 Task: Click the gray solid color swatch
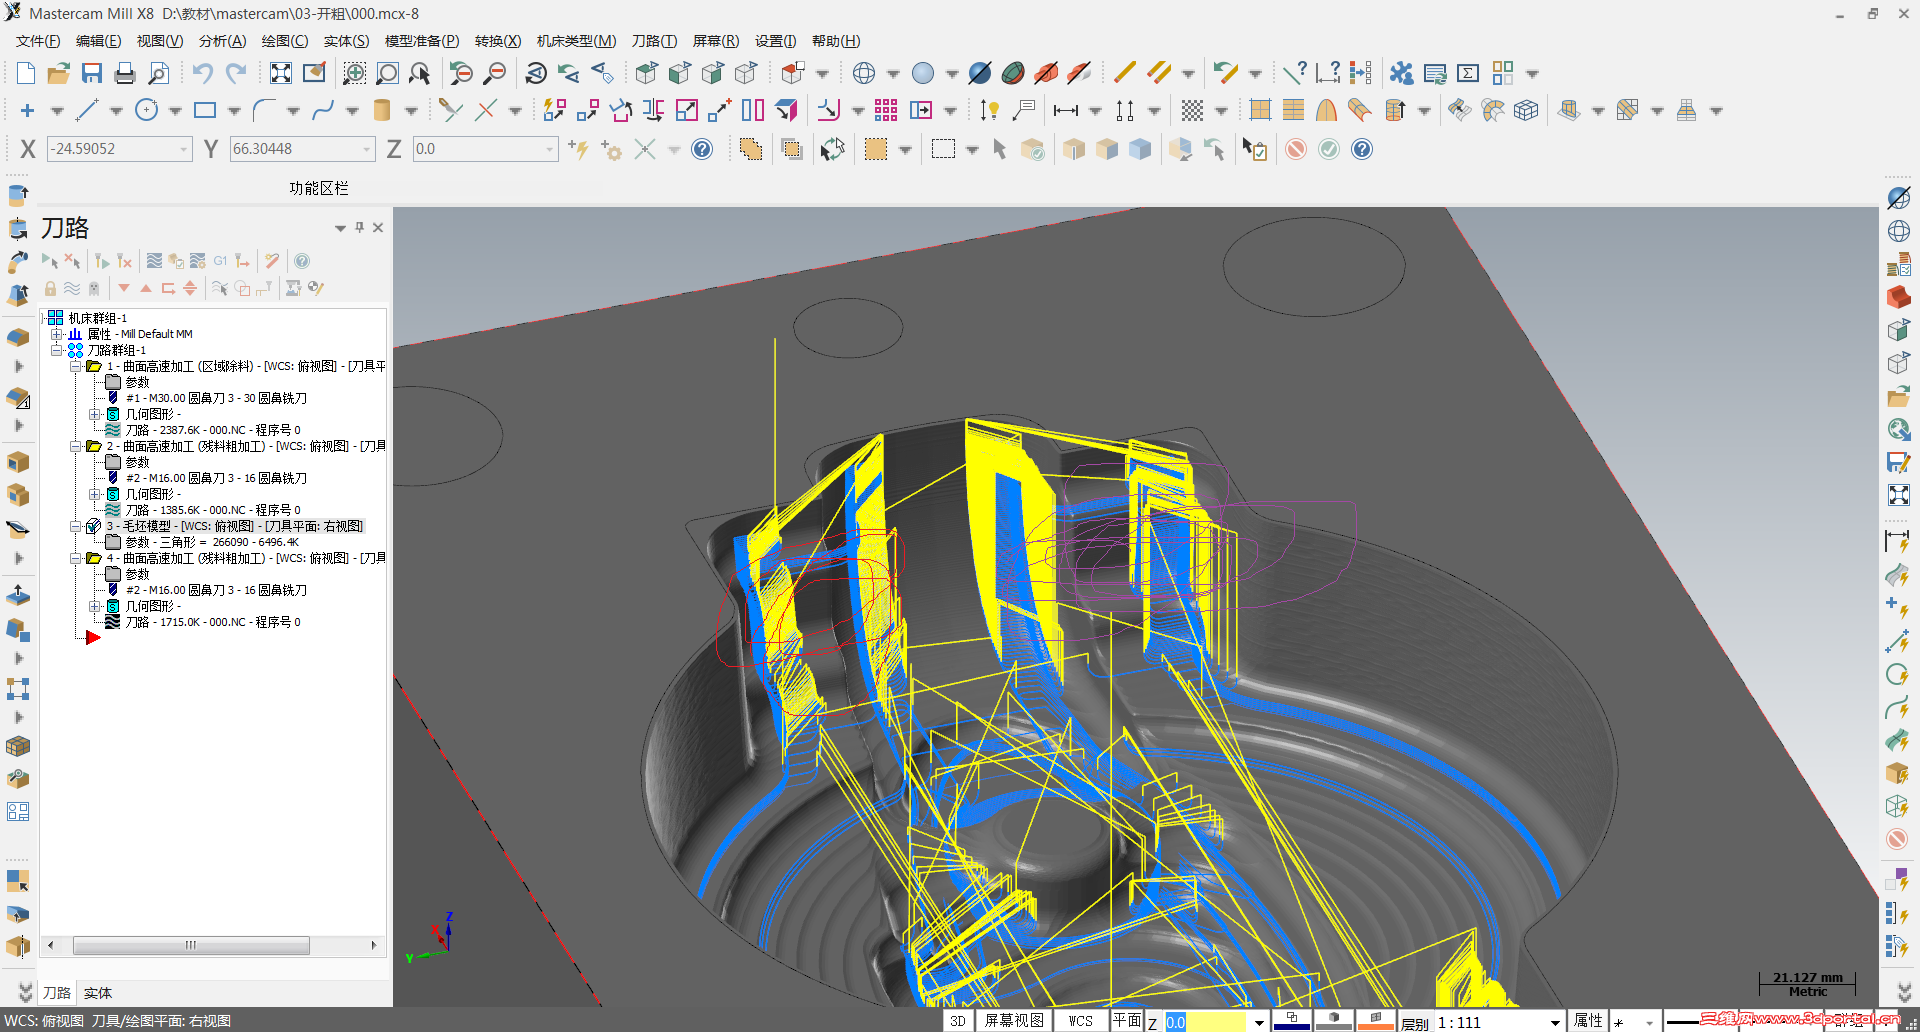(1334, 1021)
